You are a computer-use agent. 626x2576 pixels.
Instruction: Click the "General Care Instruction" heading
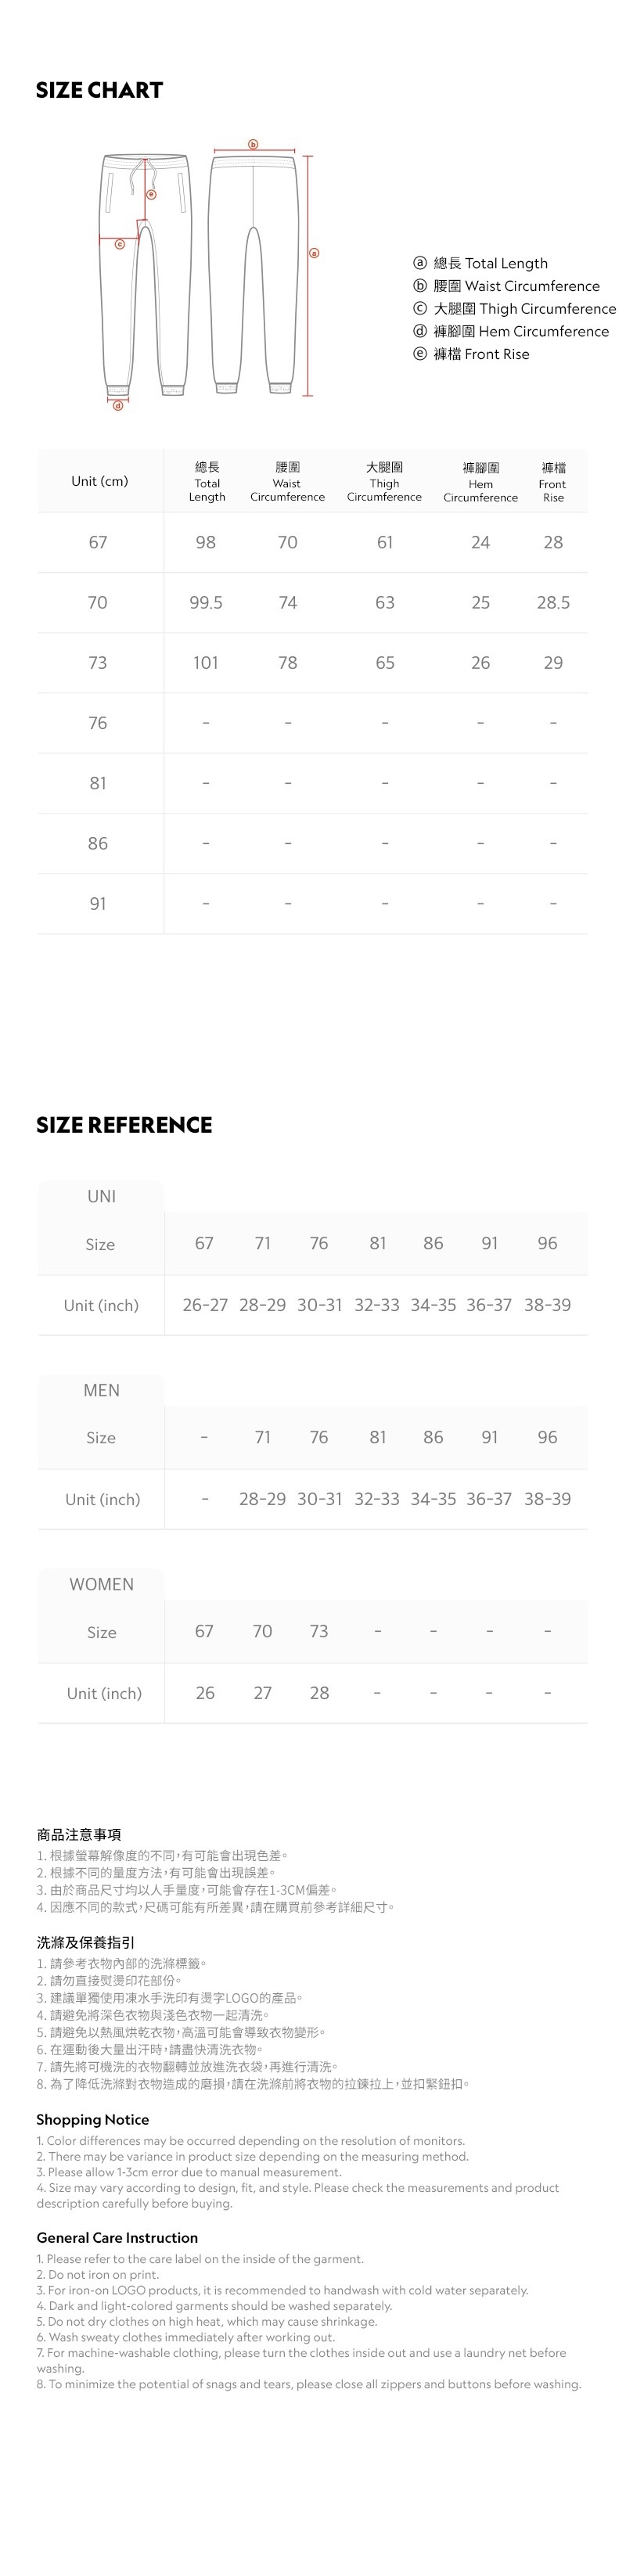[117, 2237]
